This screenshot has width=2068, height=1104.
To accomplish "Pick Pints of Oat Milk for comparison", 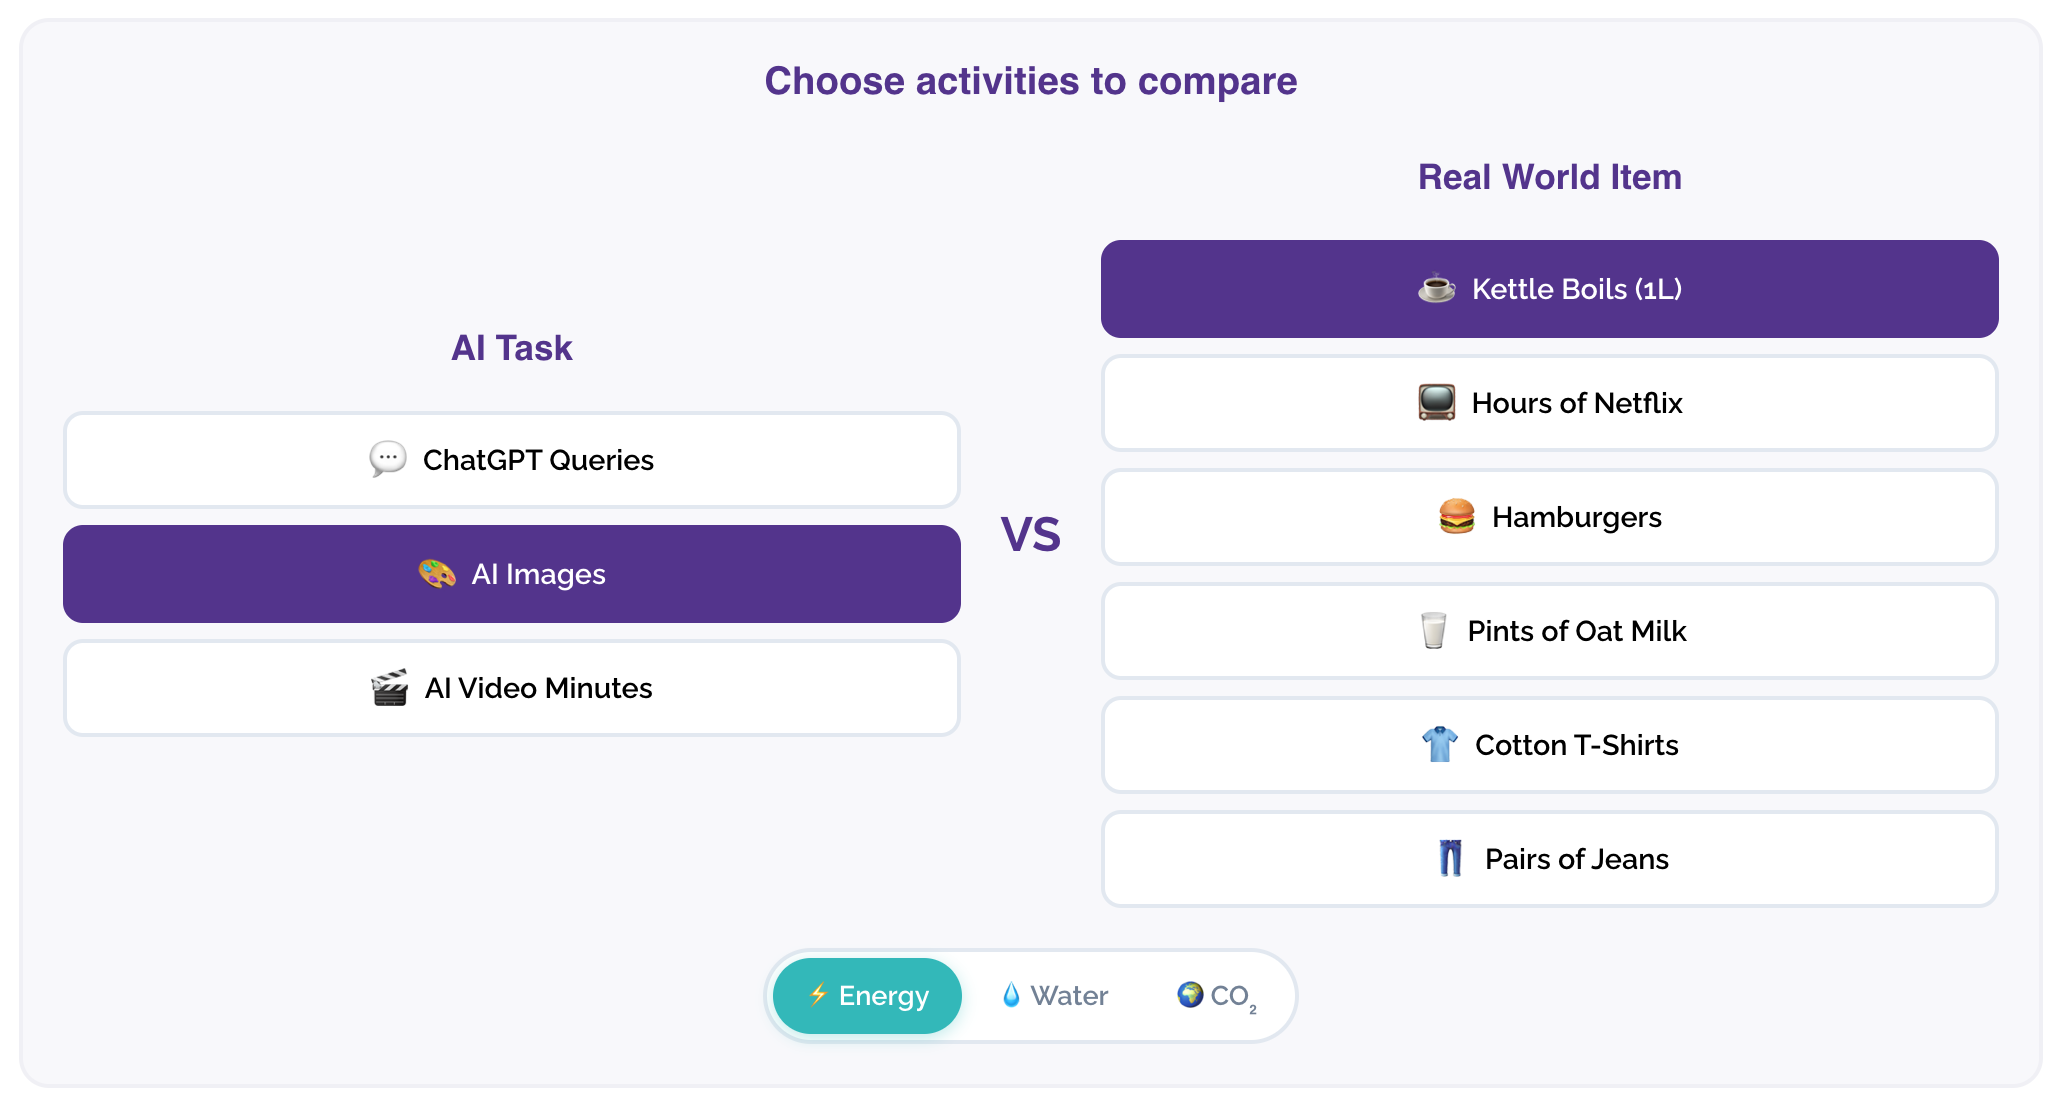I will pos(1550,631).
